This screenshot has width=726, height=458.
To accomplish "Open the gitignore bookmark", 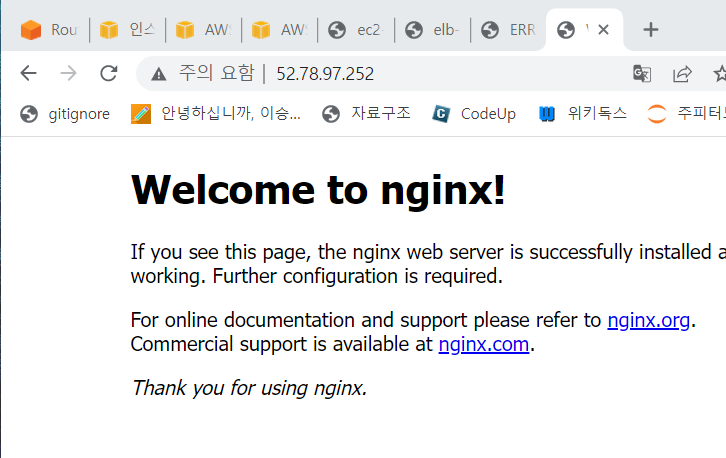I will pyautogui.click(x=65, y=114).
